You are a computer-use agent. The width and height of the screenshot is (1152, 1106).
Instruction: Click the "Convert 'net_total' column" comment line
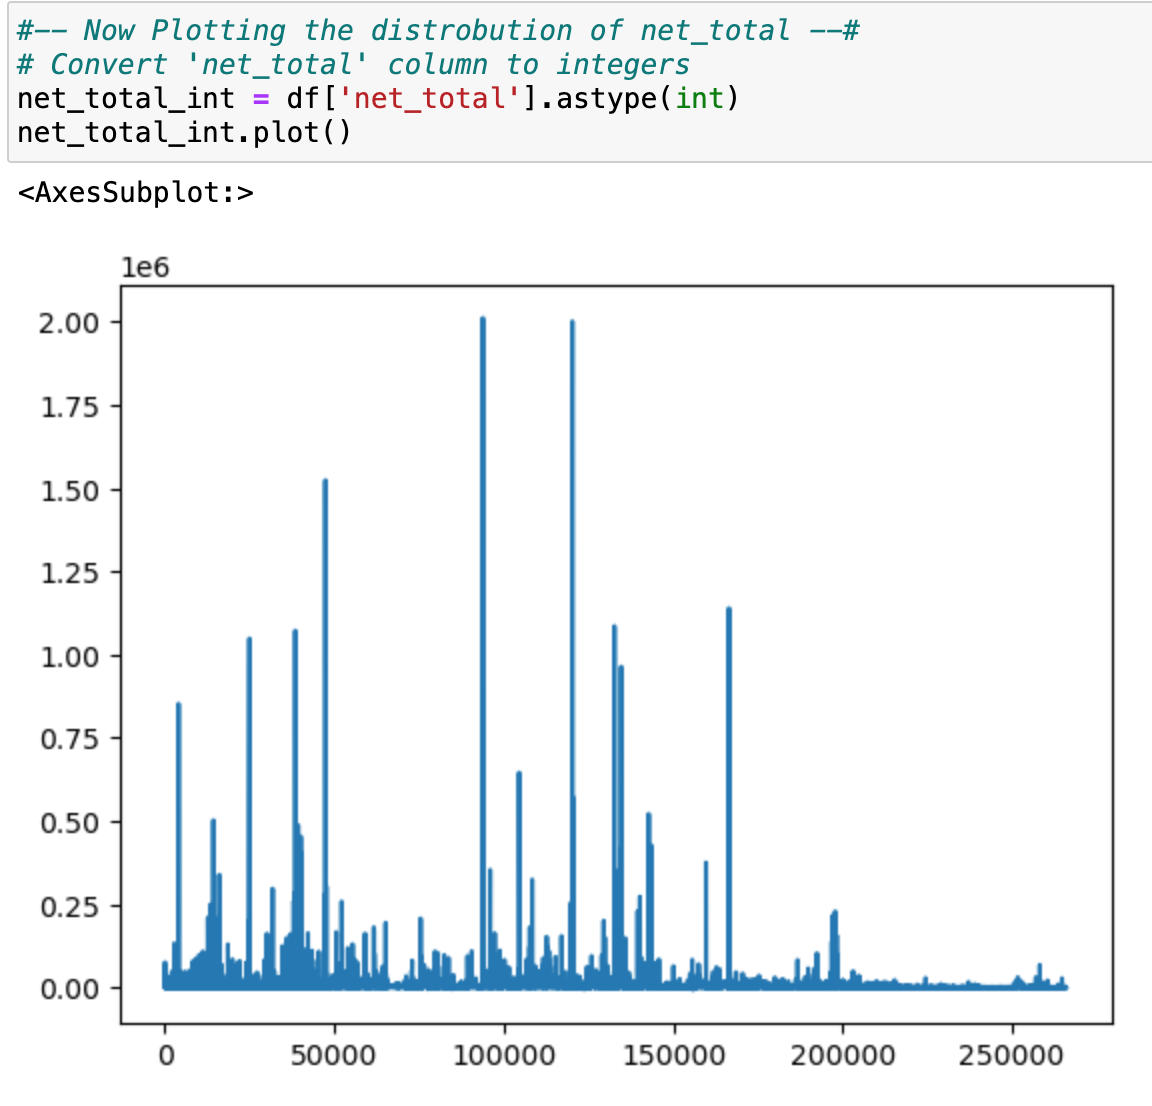[x=353, y=64]
